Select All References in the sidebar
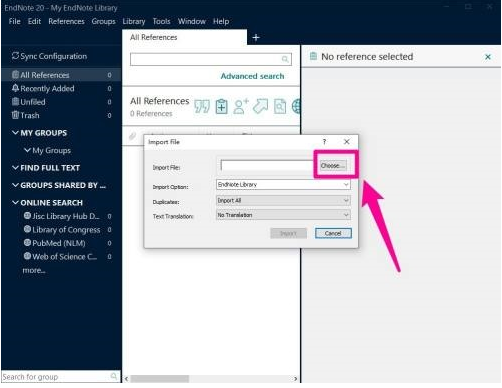The width and height of the screenshot is (502, 388). pos(61,75)
